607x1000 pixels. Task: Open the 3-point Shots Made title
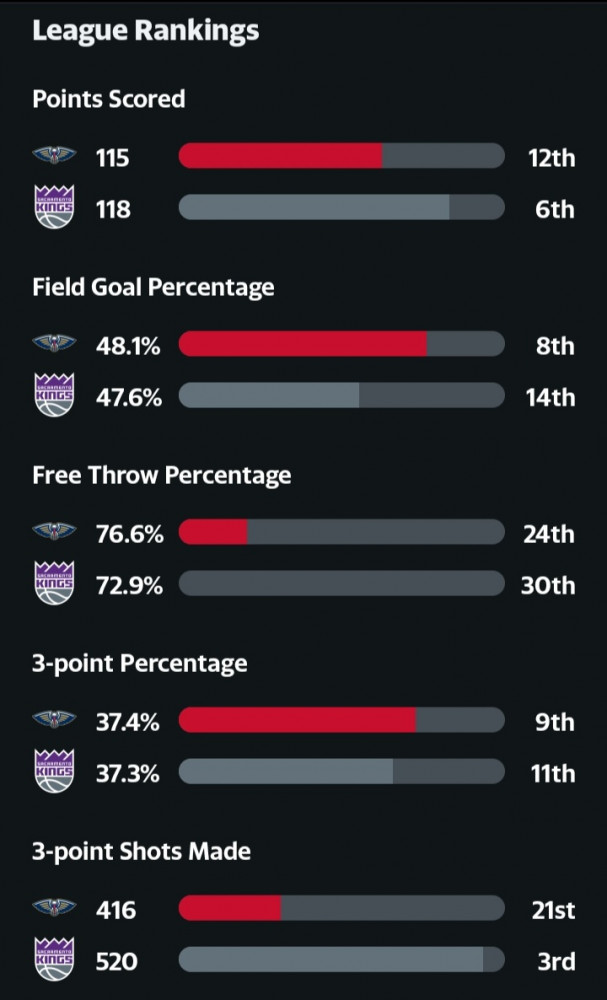click(x=141, y=851)
